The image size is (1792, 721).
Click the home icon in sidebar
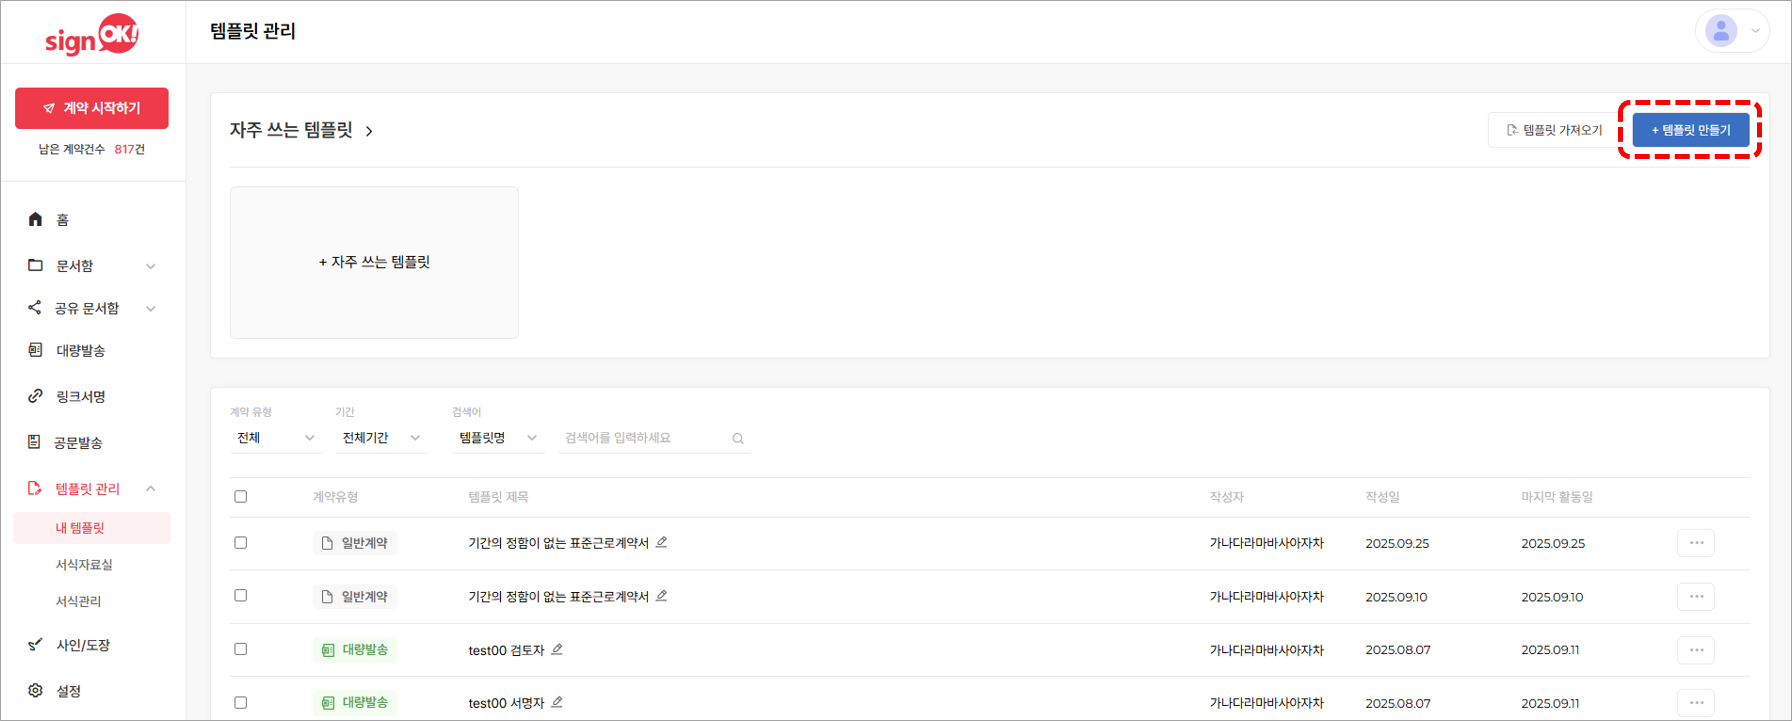(x=36, y=219)
